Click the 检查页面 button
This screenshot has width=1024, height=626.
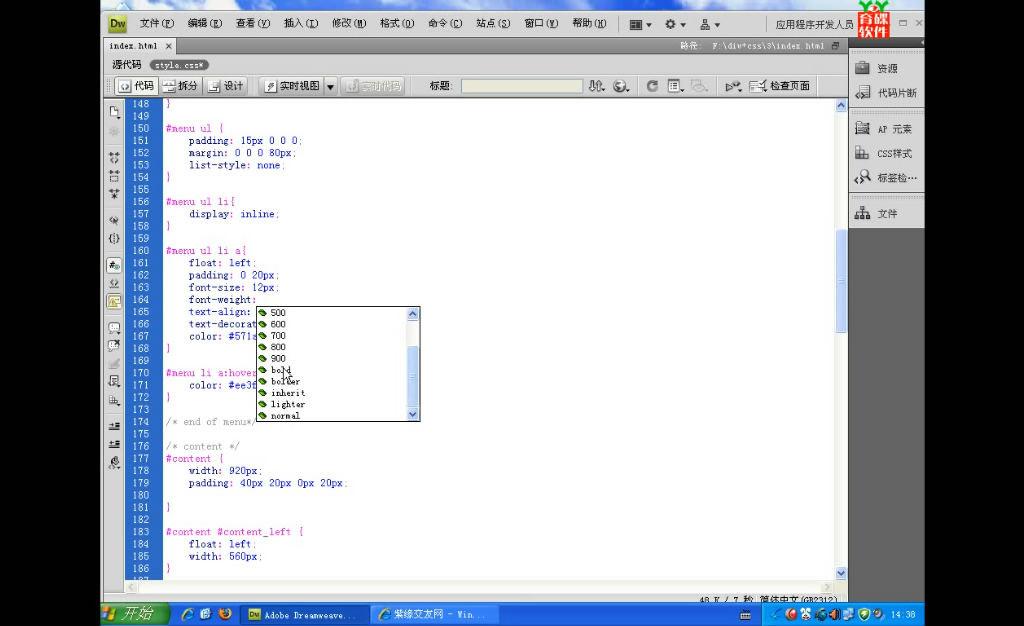(x=780, y=86)
